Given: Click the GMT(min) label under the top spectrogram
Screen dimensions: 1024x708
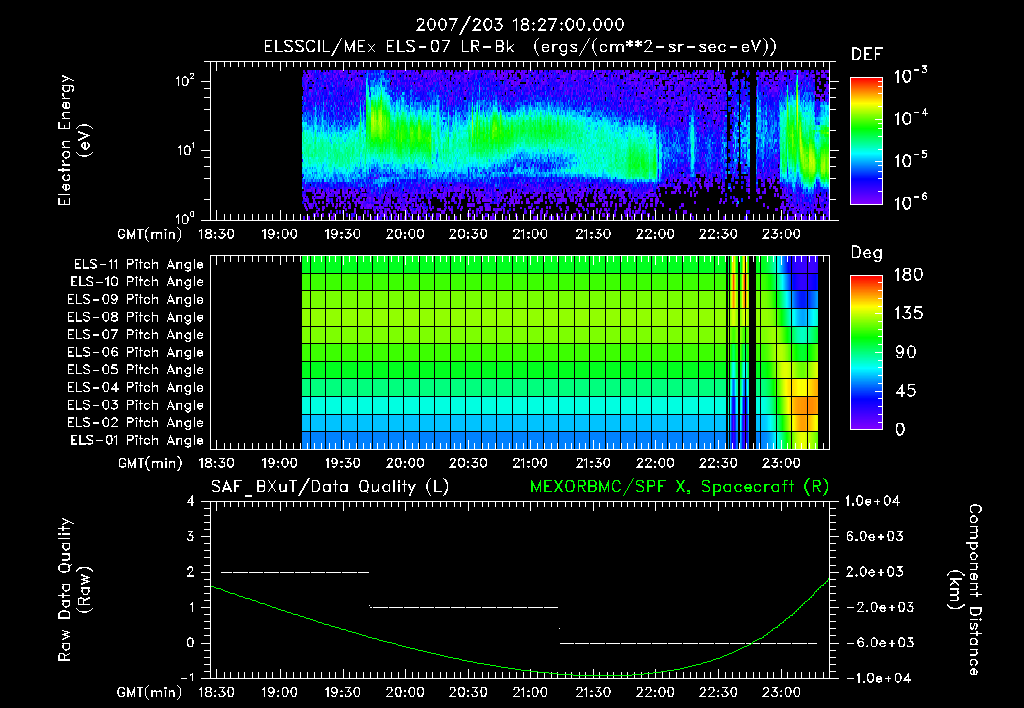Looking at the screenshot, I should coord(150,234).
